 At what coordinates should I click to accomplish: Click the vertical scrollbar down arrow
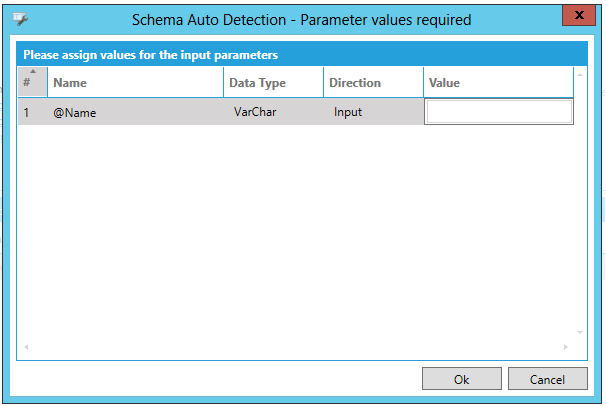point(580,333)
